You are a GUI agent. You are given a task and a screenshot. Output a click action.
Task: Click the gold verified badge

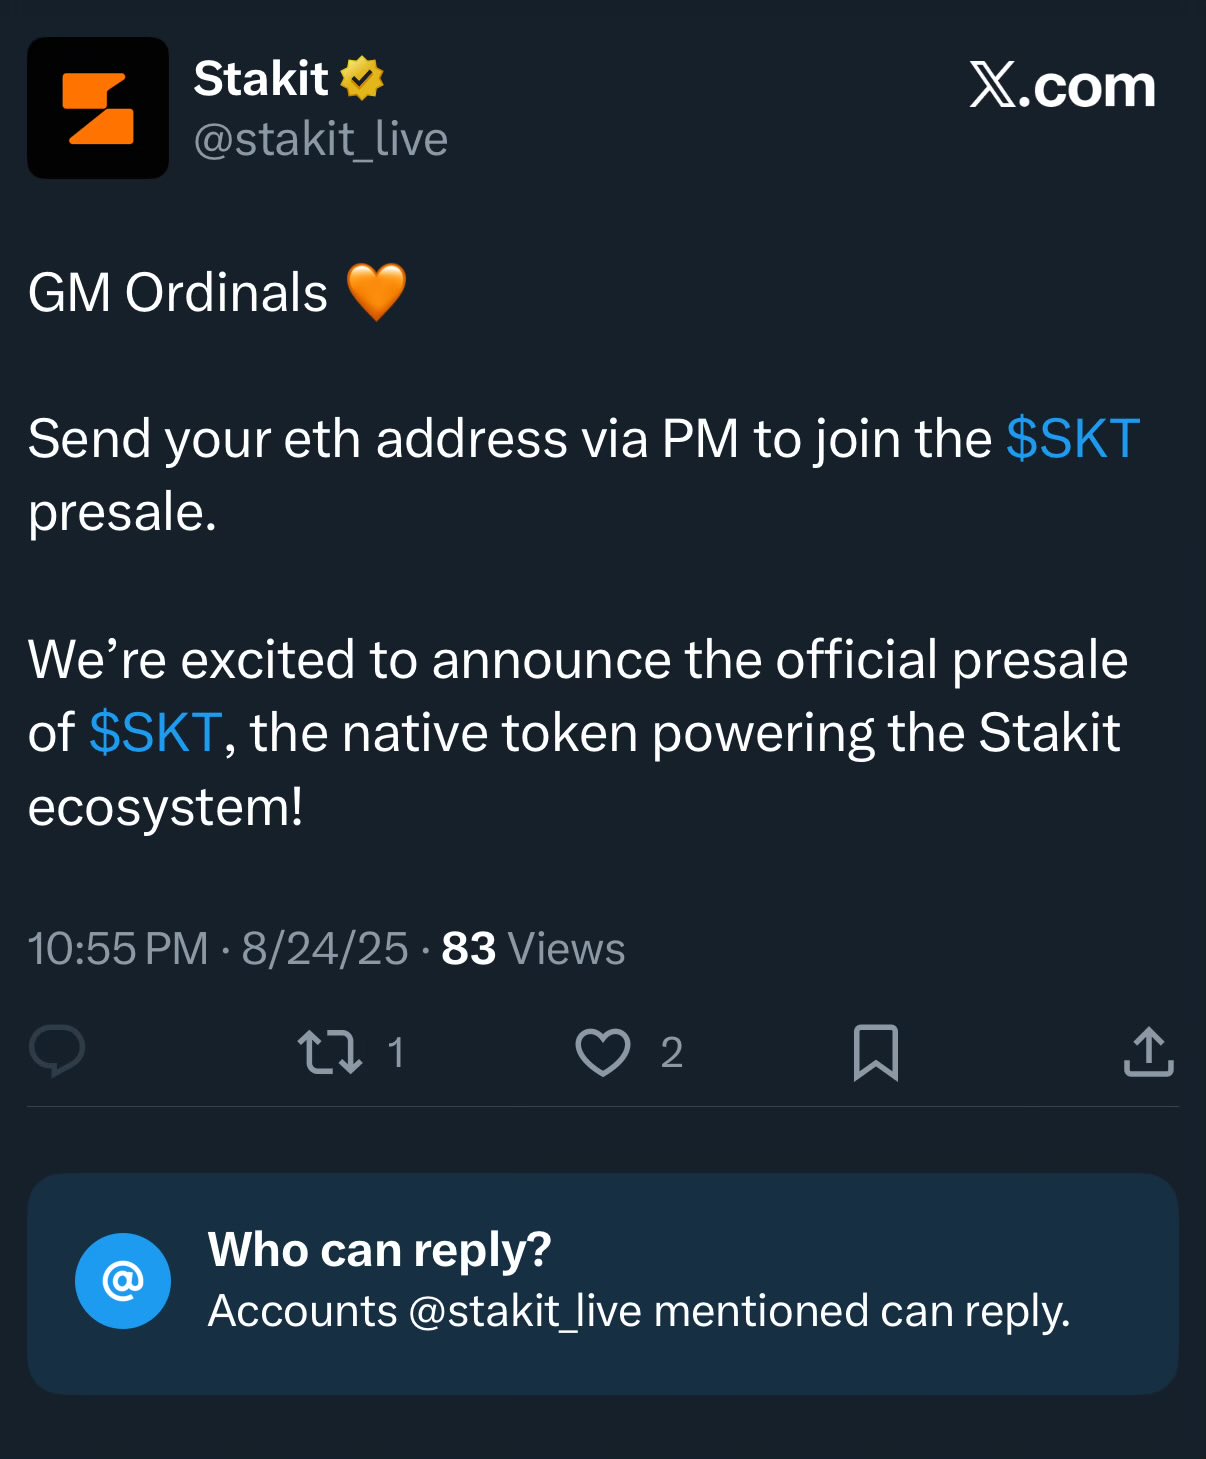[x=362, y=78]
